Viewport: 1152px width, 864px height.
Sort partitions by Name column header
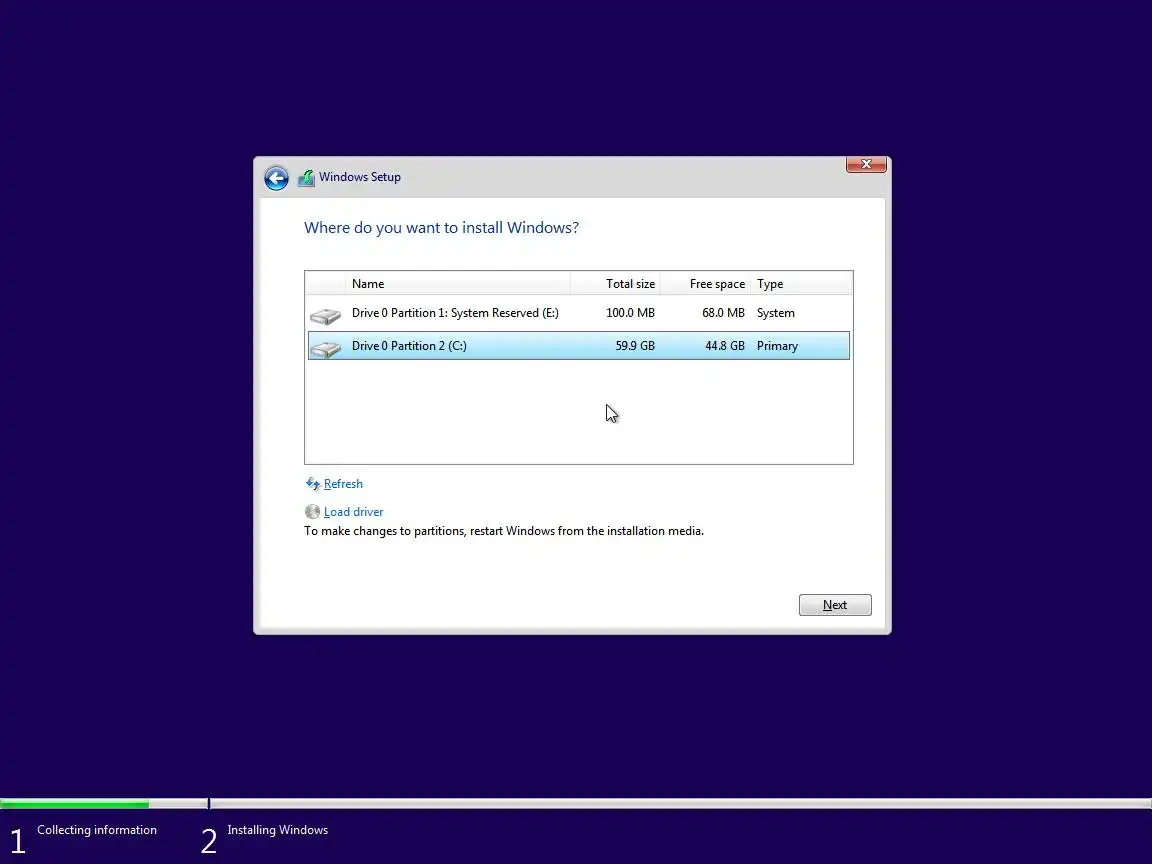(x=457, y=284)
